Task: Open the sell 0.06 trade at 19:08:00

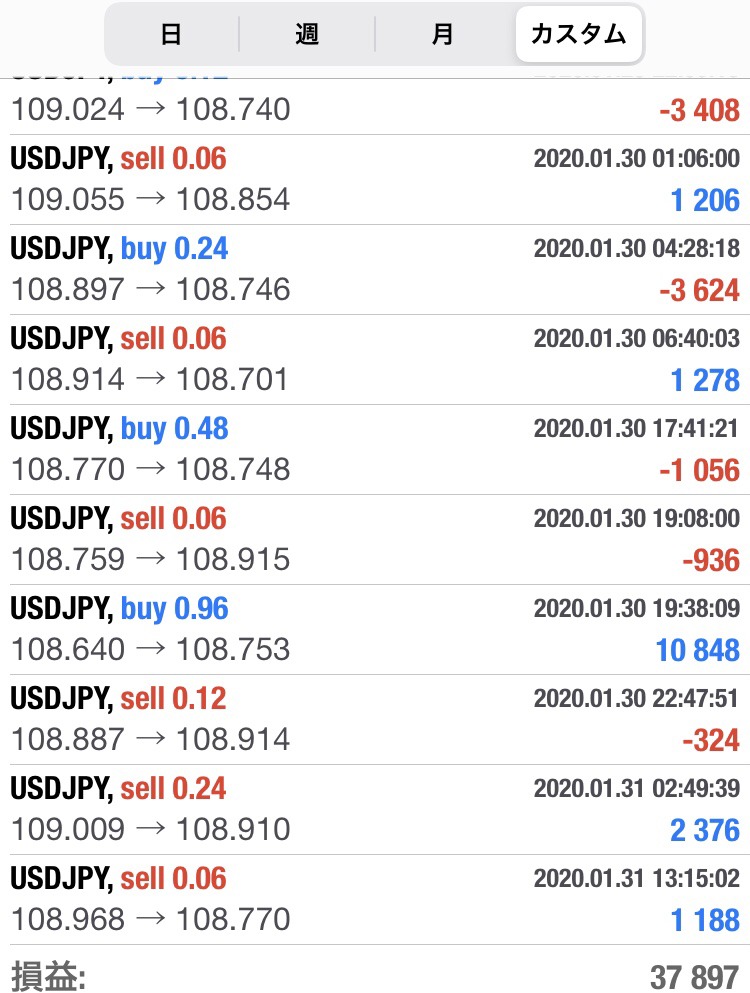Action: point(375,540)
